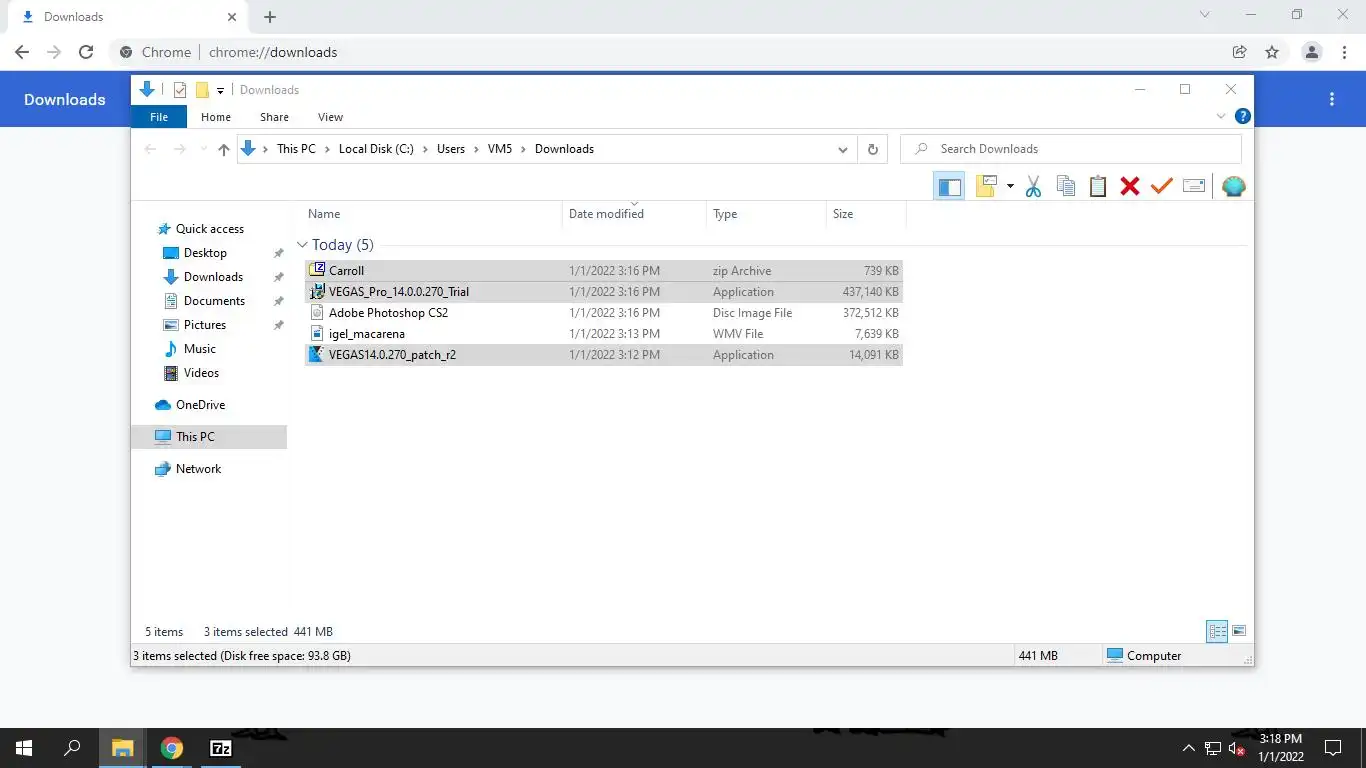Open recent locations dropdown arrow

point(203,150)
